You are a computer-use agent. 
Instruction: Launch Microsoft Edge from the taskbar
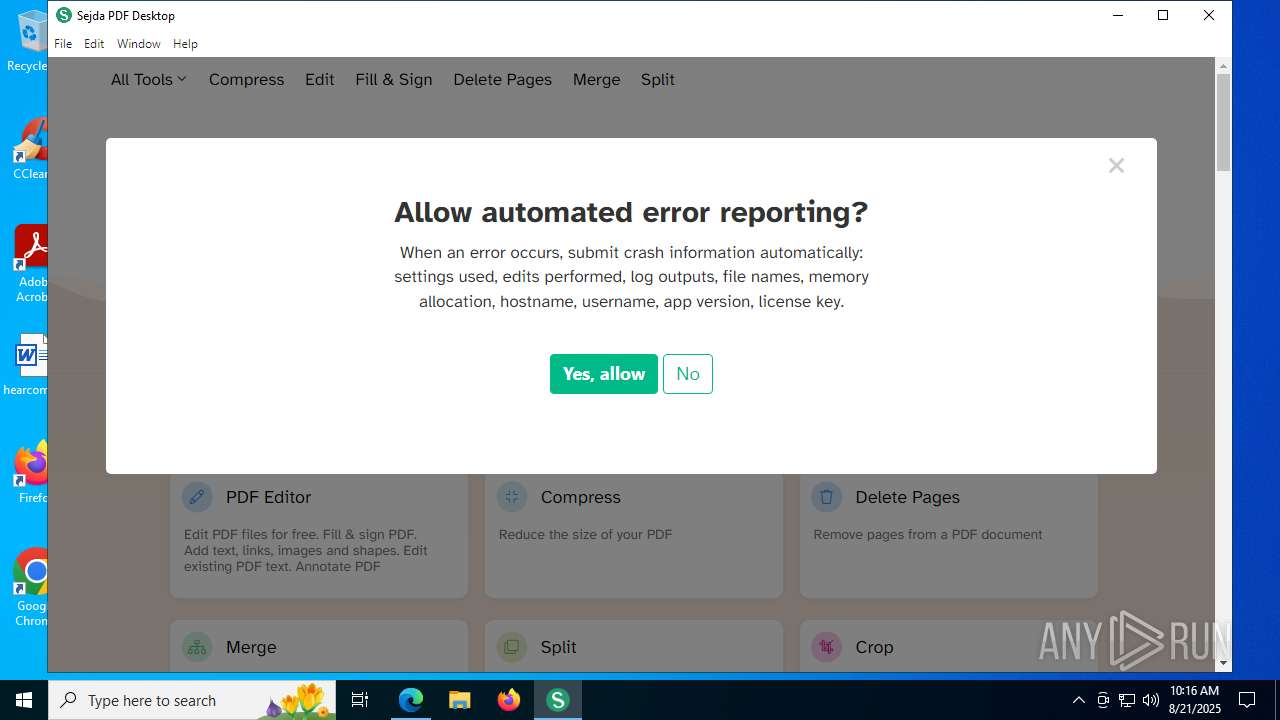click(411, 700)
